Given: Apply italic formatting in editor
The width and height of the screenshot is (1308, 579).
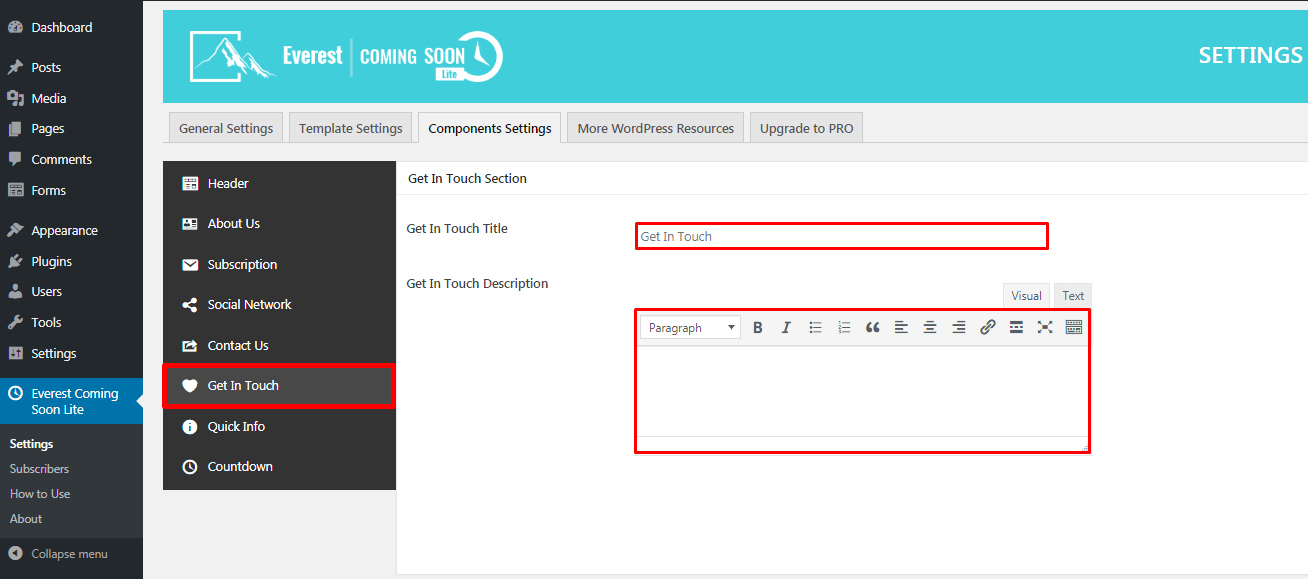Looking at the screenshot, I should (786, 327).
